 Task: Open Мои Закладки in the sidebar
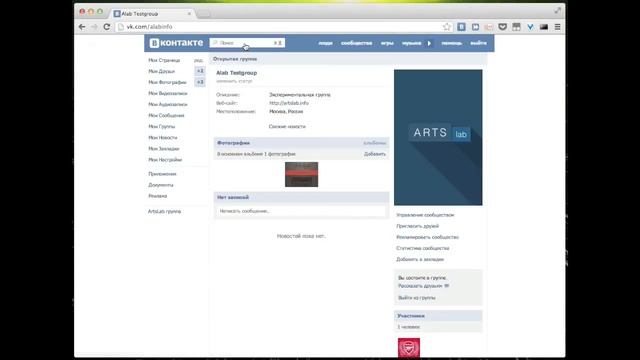click(164, 149)
